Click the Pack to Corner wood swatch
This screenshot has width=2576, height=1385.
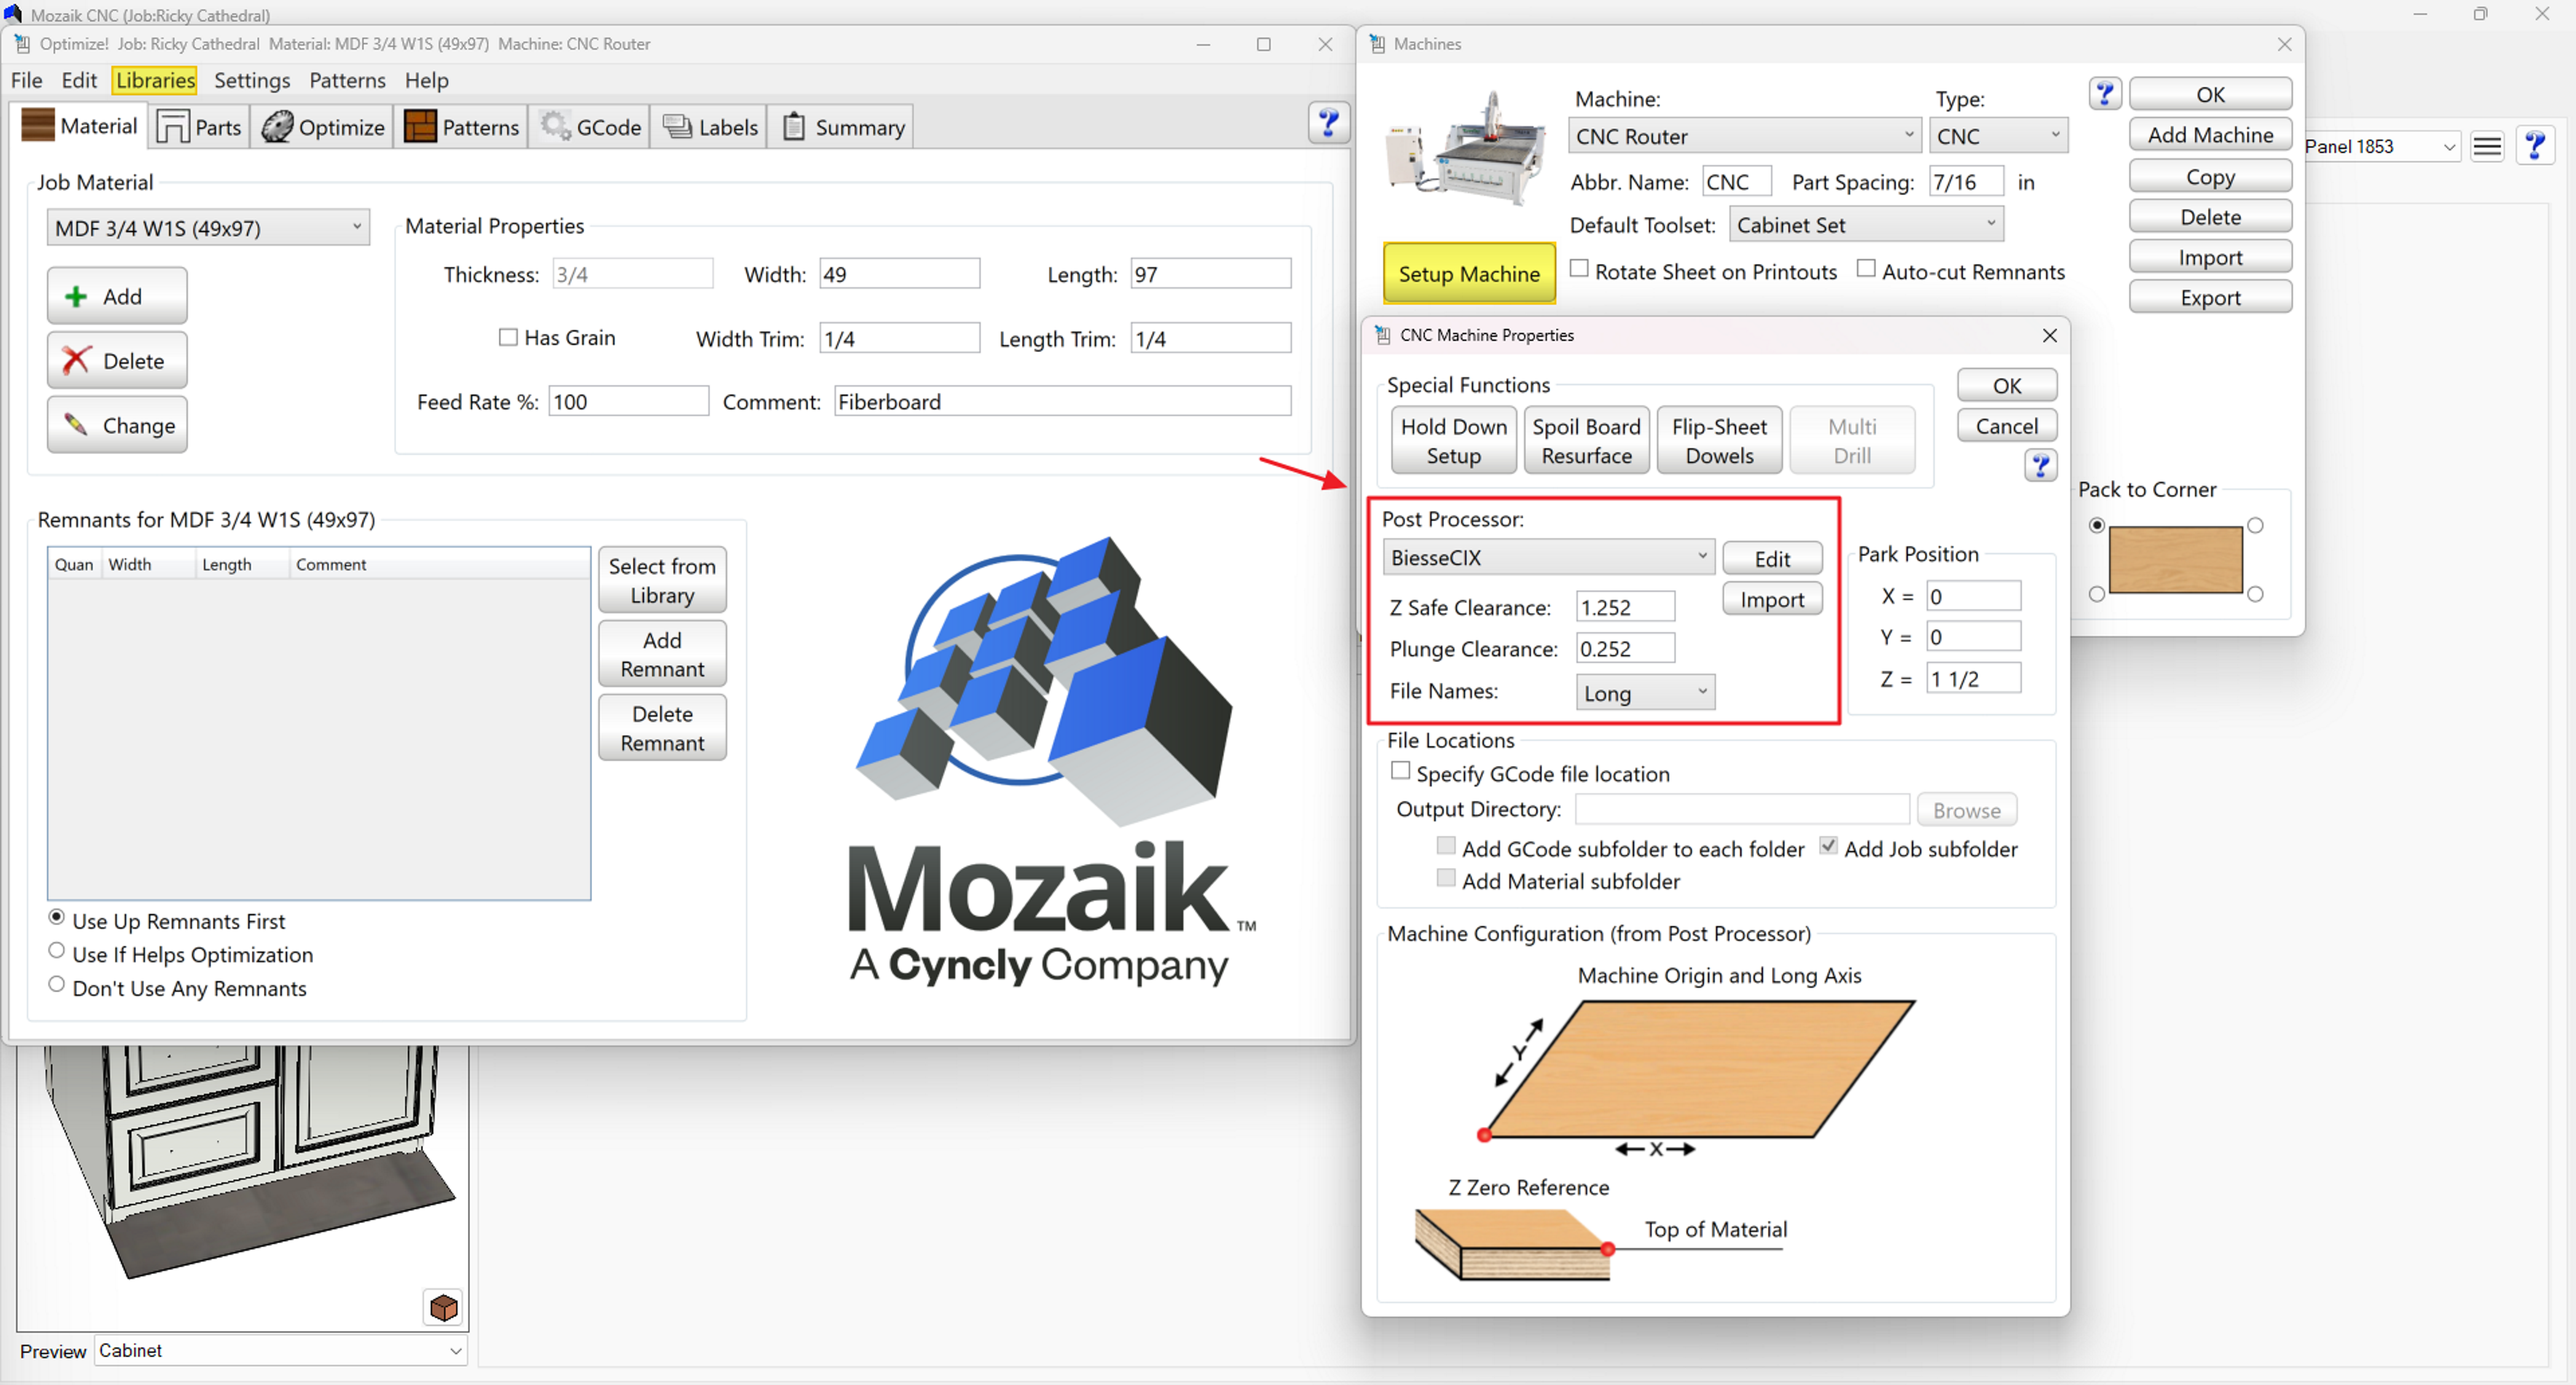coord(2175,559)
